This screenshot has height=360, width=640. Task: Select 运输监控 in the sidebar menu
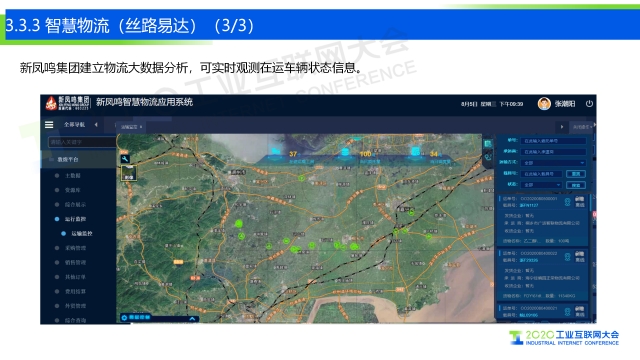[x=82, y=233]
